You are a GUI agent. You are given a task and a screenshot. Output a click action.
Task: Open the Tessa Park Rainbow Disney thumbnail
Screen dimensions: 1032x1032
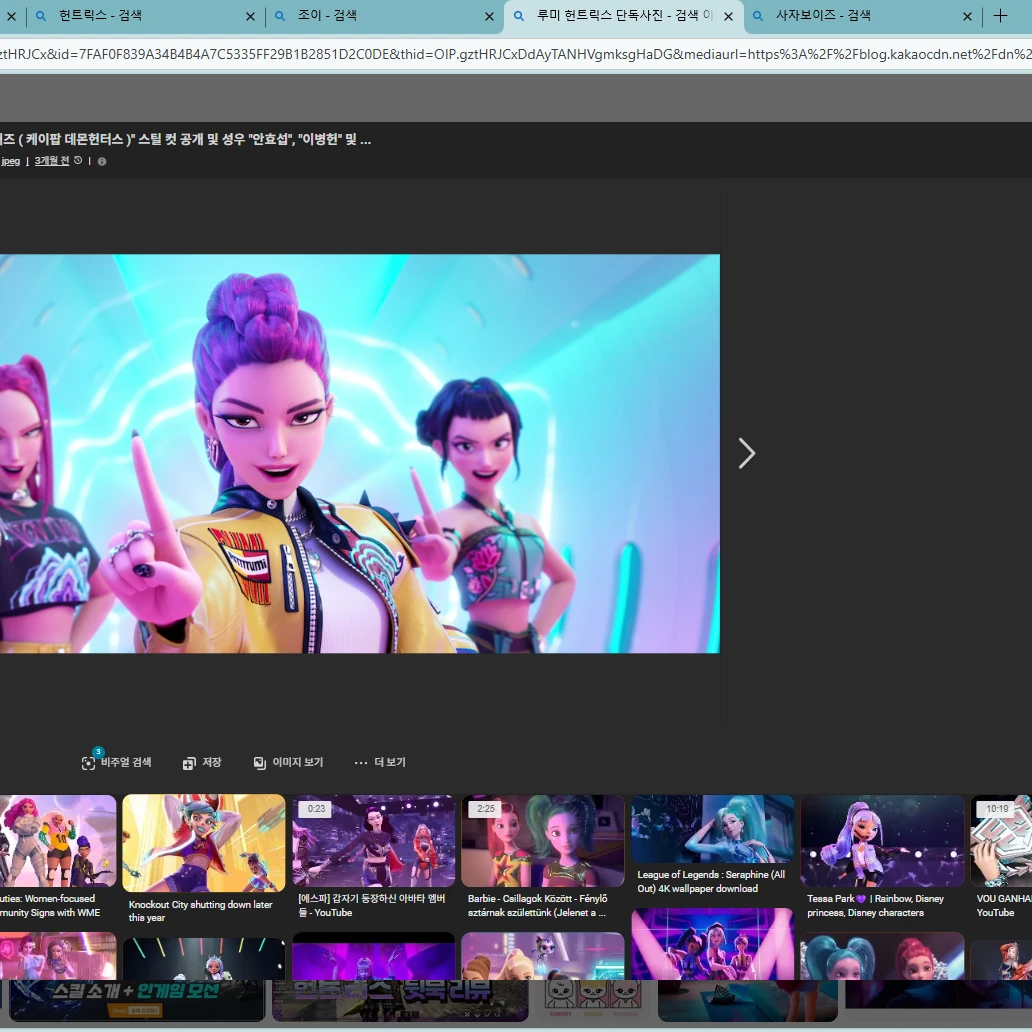click(882, 840)
